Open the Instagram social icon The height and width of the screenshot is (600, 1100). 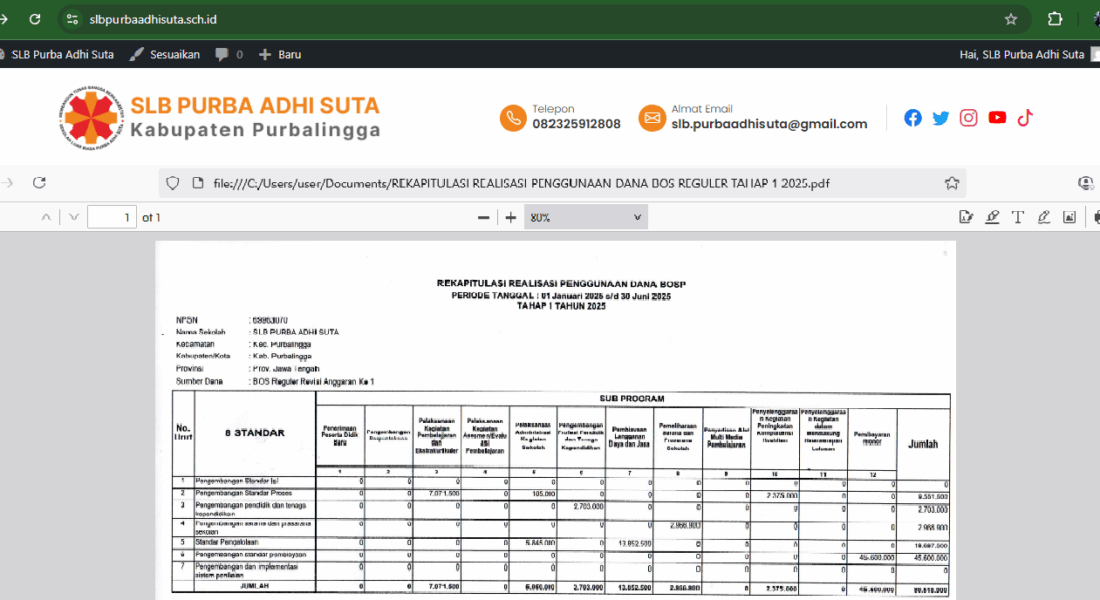[x=968, y=117]
